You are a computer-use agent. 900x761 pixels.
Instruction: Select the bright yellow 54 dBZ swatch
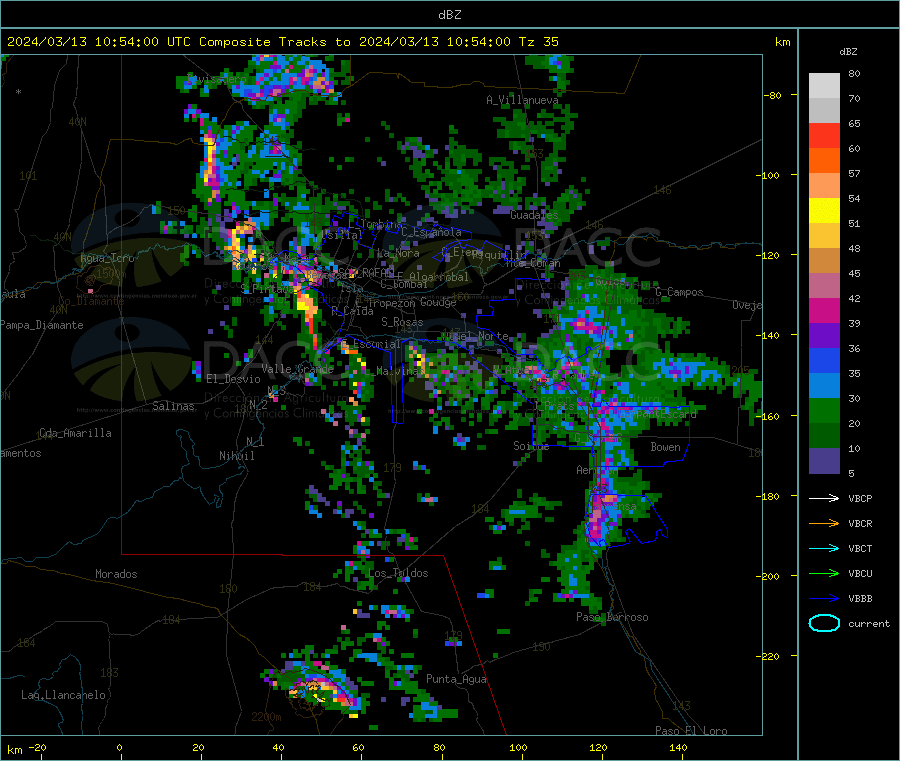pyautogui.click(x=824, y=211)
